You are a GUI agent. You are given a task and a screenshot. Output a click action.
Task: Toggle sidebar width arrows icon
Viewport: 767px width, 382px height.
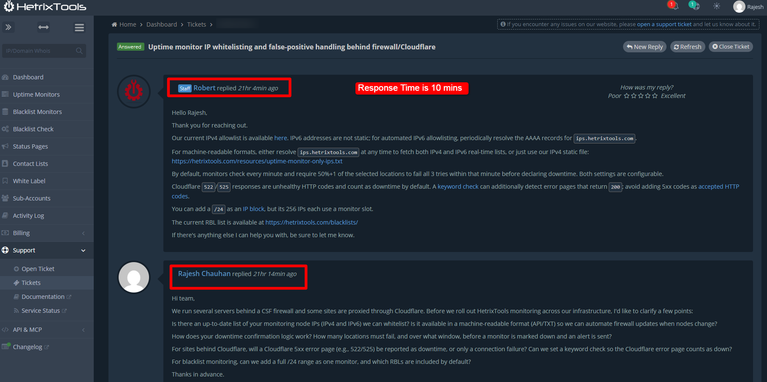(44, 28)
